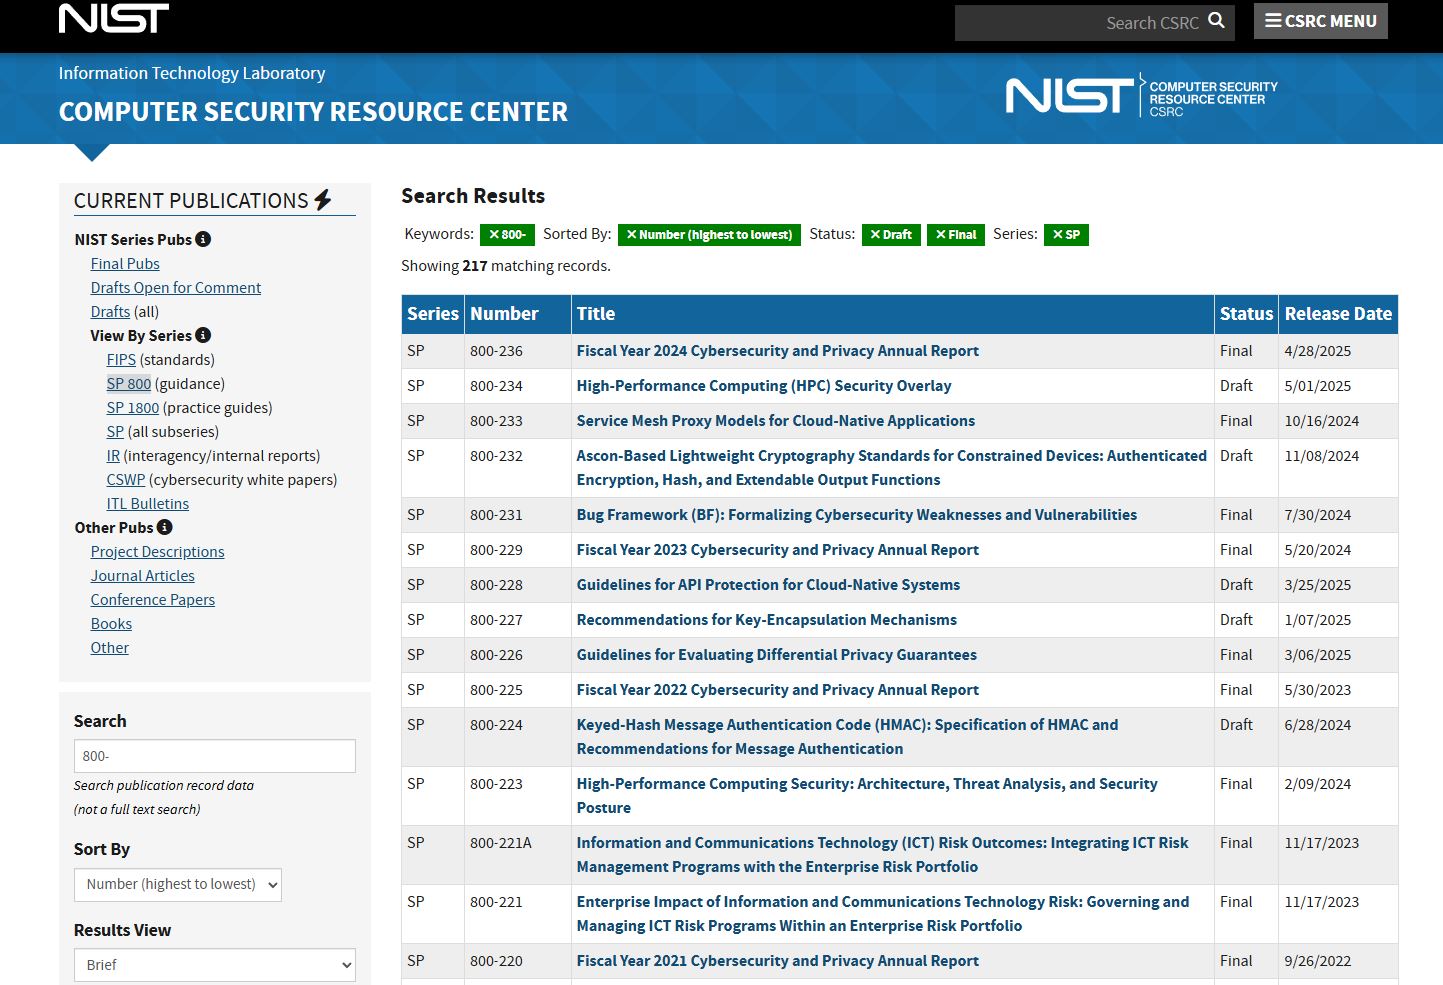Viewport: 1443px width, 985px height.
Task: Click the Status column header
Action: coord(1246,314)
